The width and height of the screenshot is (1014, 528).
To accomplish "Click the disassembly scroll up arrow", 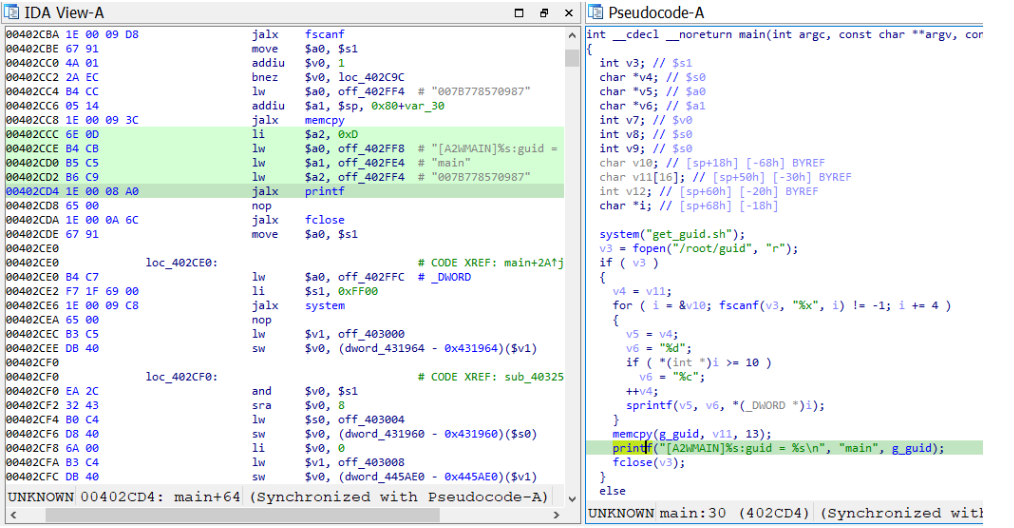I will 572,36.
